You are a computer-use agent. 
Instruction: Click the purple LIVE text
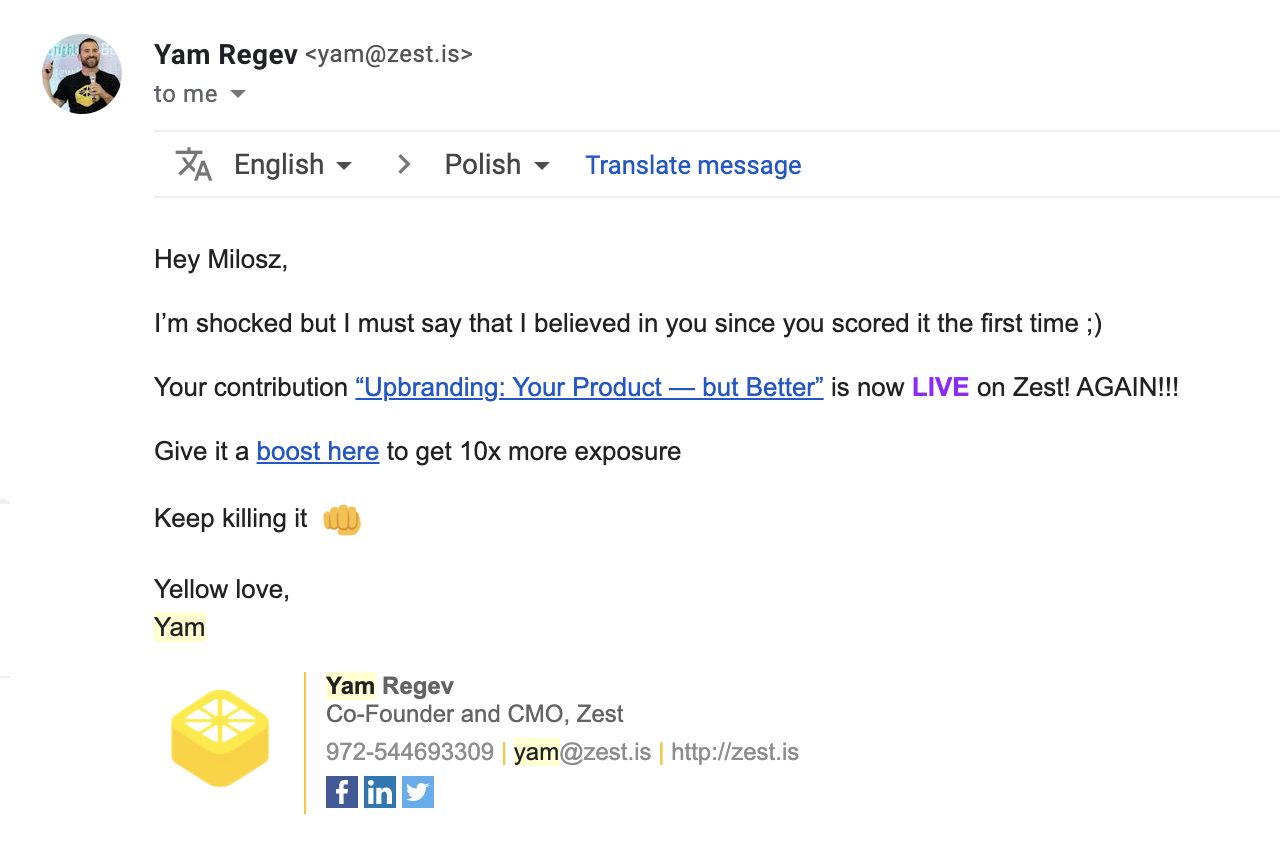(940, 387)
